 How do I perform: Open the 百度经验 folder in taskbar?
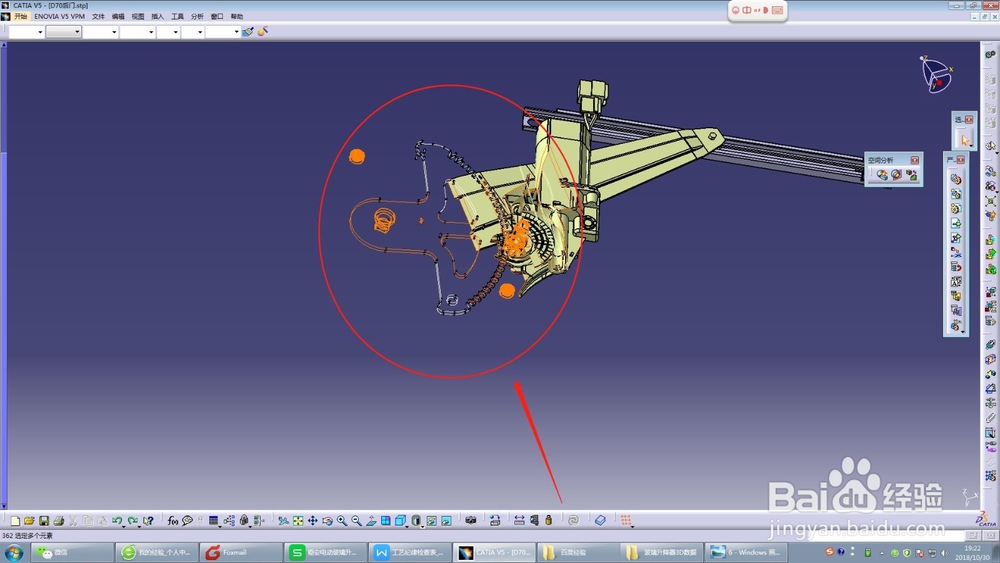[x=577, y=552]
